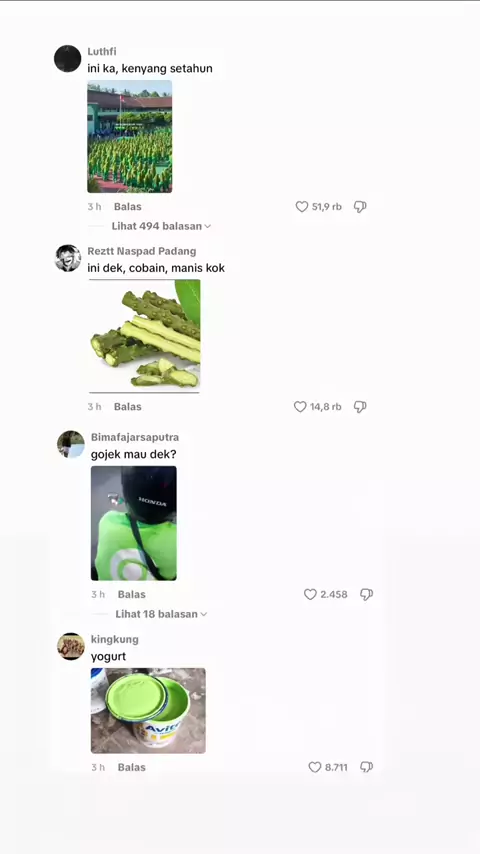
Task: Reply to Reztt Naspad Padang's comment
Action: coord(127,406)
